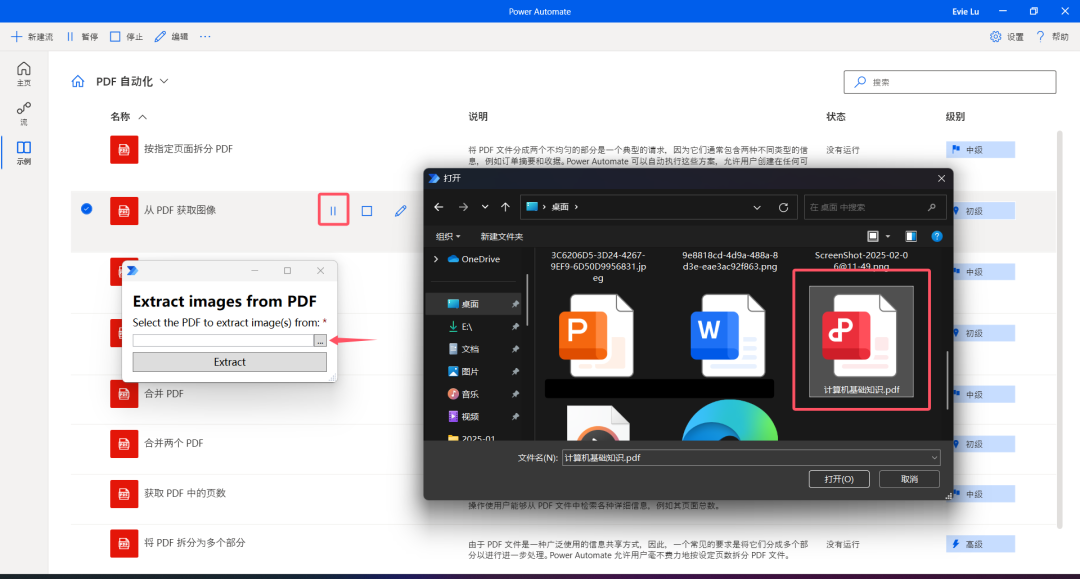Click the 新建流 toolbar command
Screen dimensions: 1080x579
[32, 36]
